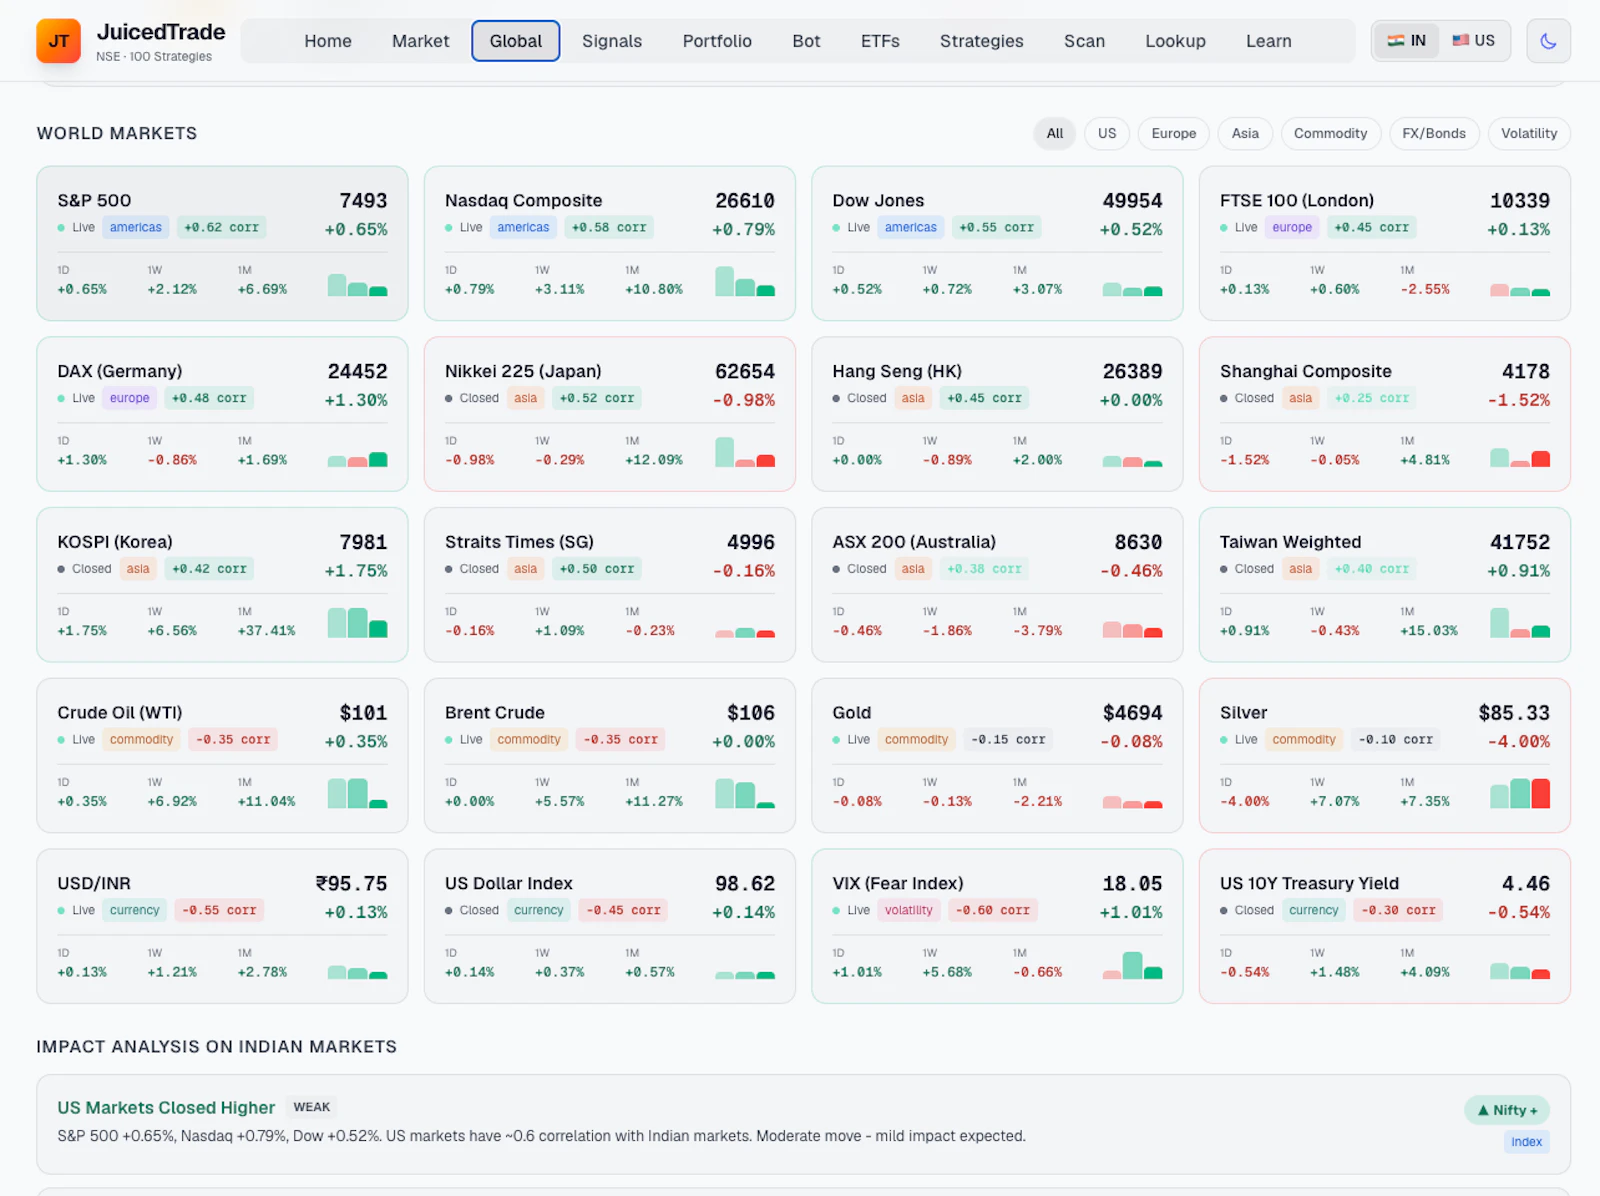Viewport: 1600px width, 1196px height.
Task: Click ASX 200 (Australia) title
Action: click(x=914, y=542)
